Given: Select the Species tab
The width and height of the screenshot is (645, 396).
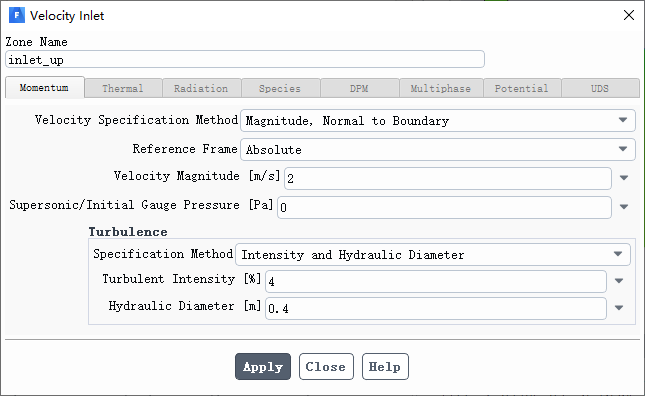Looking at the screenshot, I should click(280, 88).
